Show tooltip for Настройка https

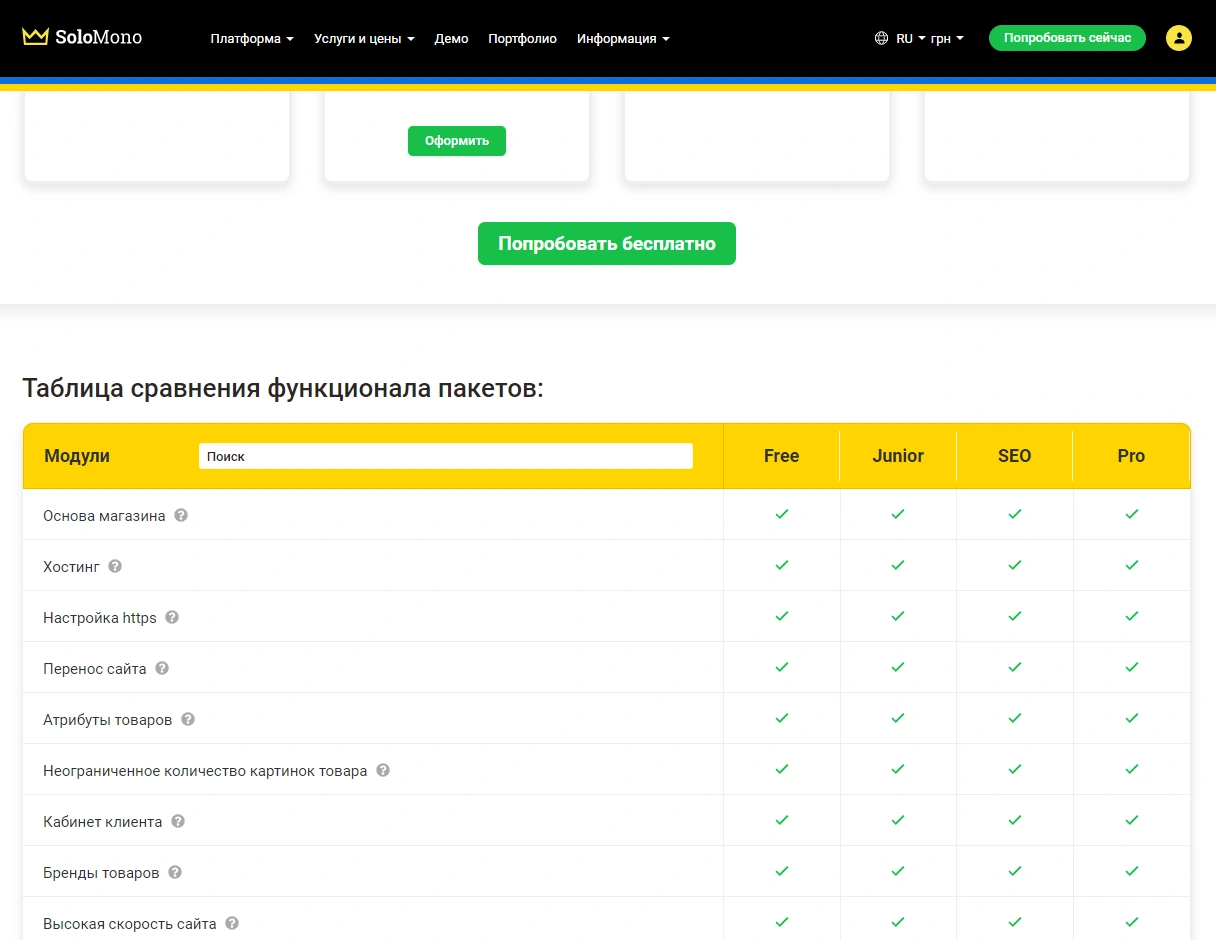pyautogui.click(x=172, y=618)
